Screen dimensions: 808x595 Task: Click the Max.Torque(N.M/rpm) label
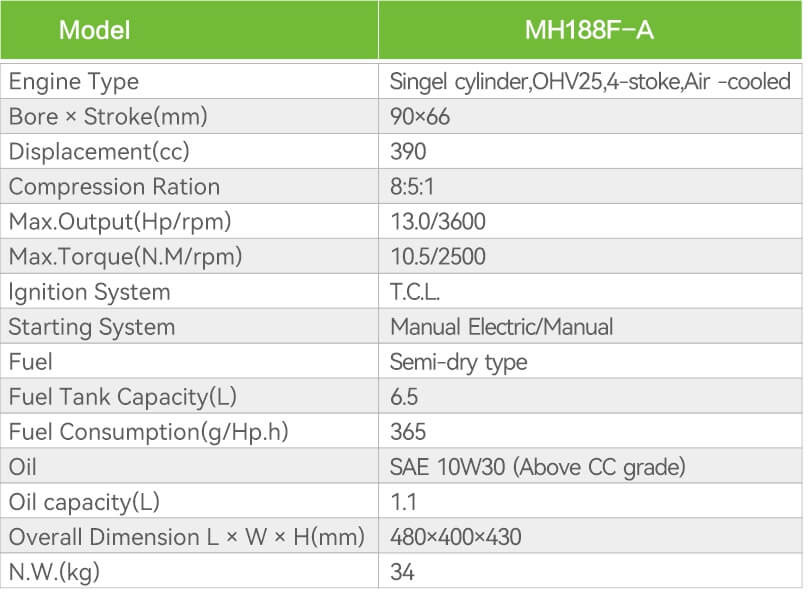coord(125,257)
